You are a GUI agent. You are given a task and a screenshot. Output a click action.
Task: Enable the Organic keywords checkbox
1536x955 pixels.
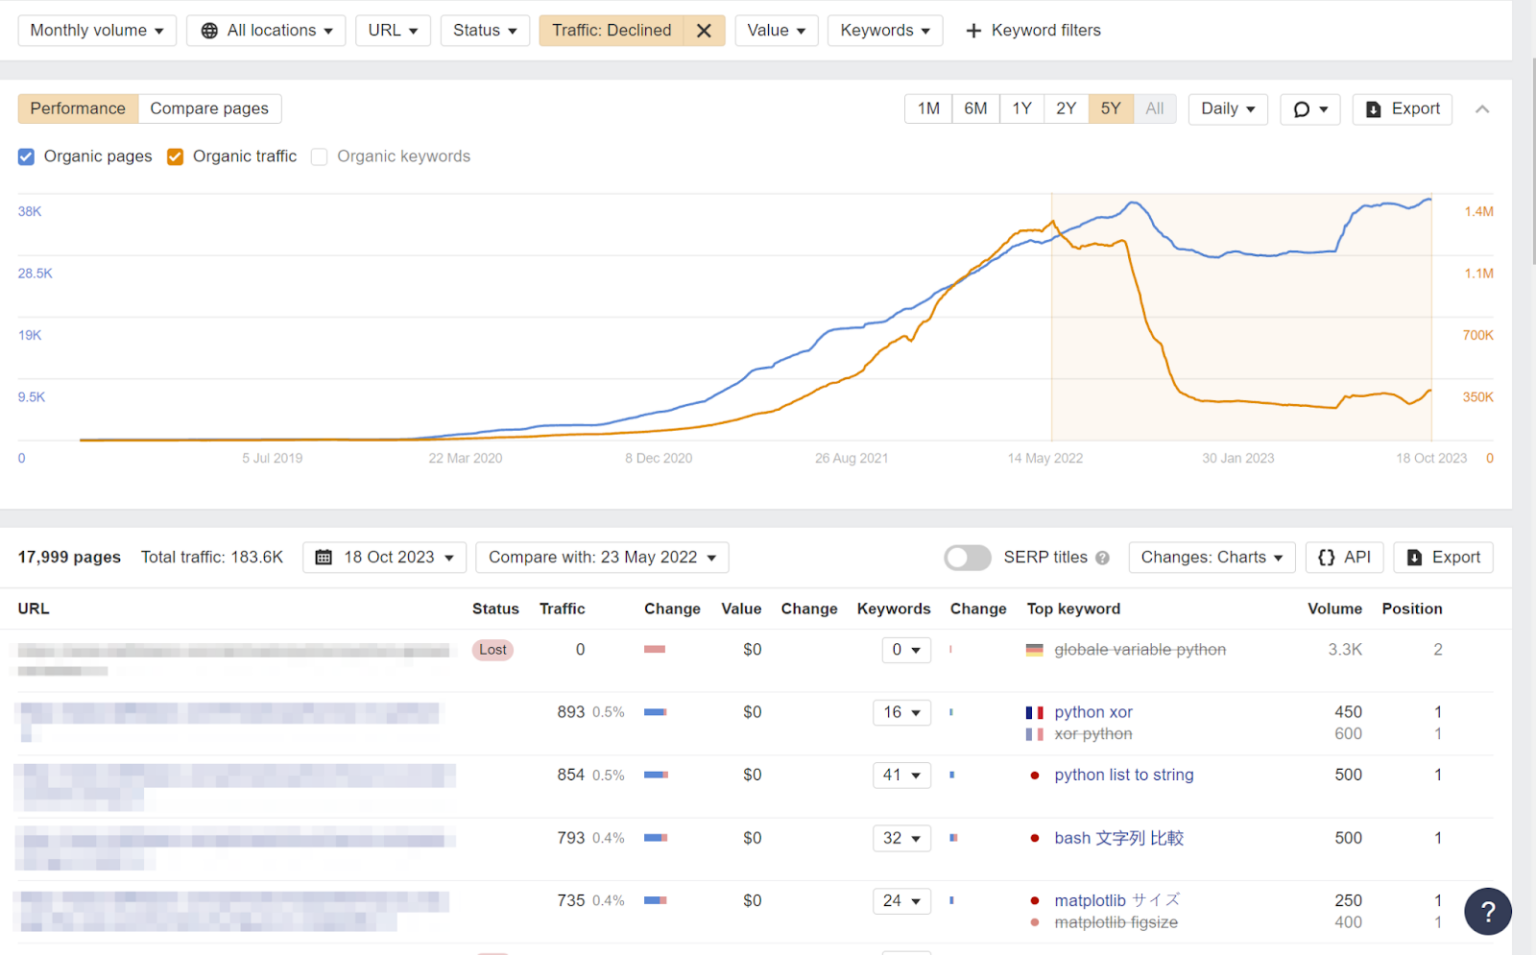[319, 157]
